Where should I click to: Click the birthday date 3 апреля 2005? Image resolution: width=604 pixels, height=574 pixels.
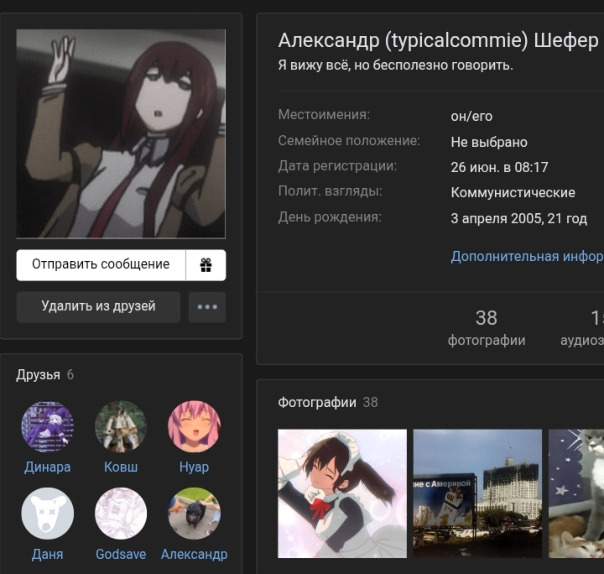(x=519, y=219)
